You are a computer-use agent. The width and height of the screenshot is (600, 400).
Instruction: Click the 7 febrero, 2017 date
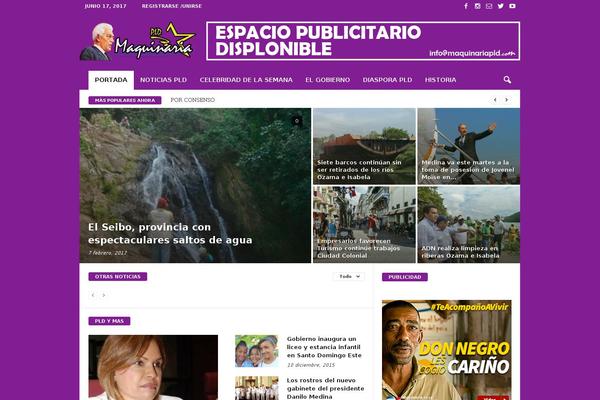107,253
